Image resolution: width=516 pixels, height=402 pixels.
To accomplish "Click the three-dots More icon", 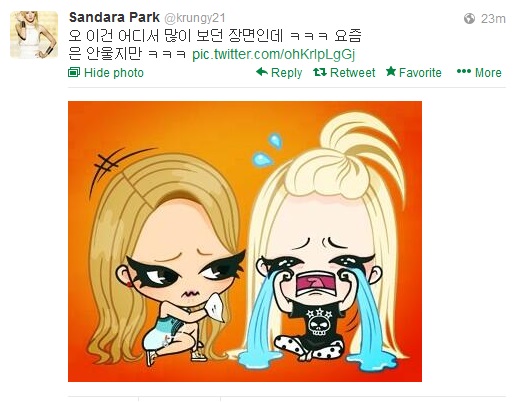I will pos(464,71).
